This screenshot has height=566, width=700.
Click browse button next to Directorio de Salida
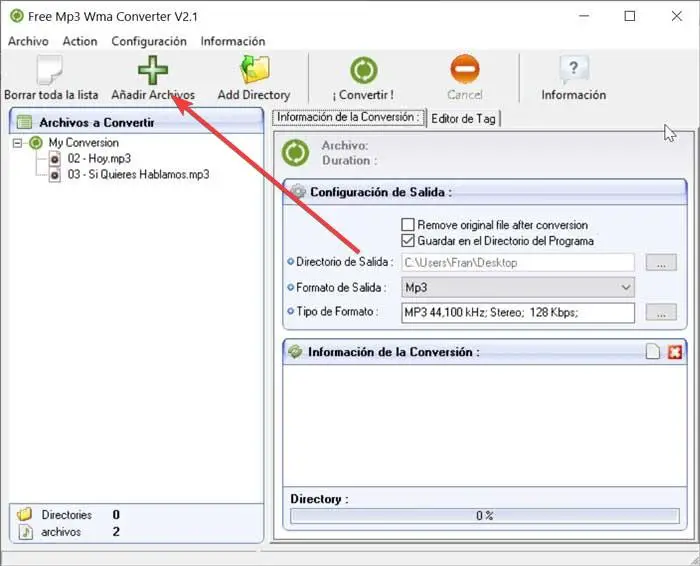coord(661,262)
